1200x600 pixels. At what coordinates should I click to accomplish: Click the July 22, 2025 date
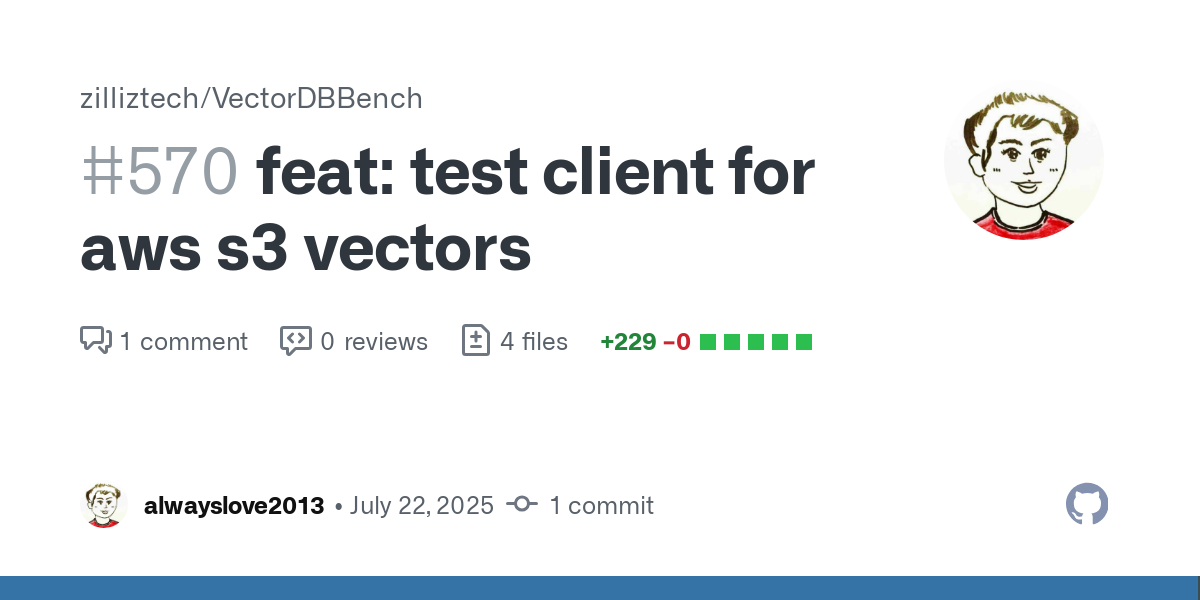422,506
